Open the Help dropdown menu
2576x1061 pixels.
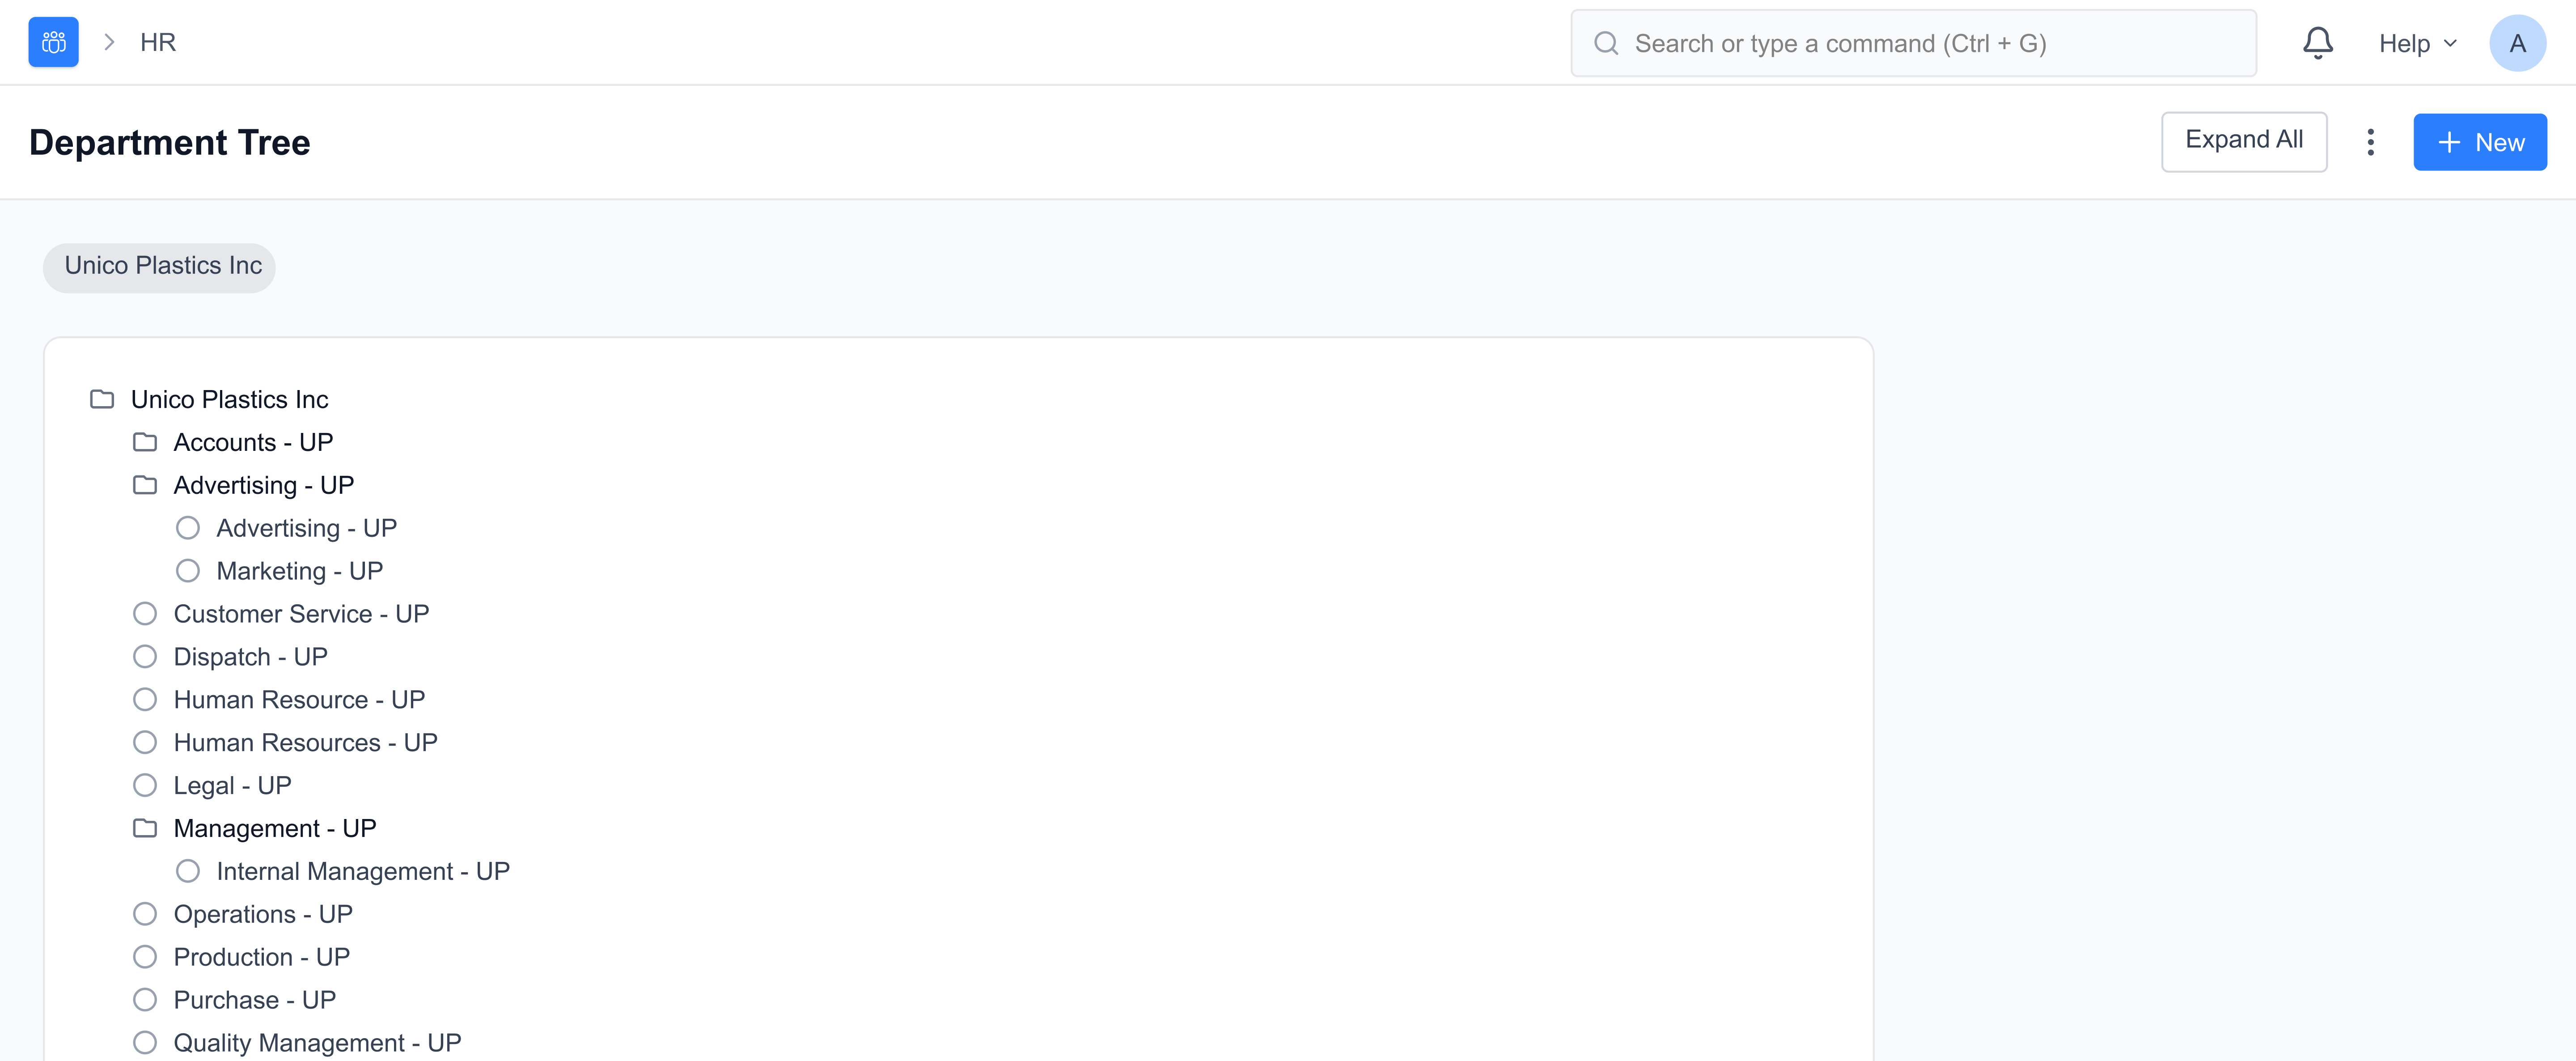(2416, 43)
